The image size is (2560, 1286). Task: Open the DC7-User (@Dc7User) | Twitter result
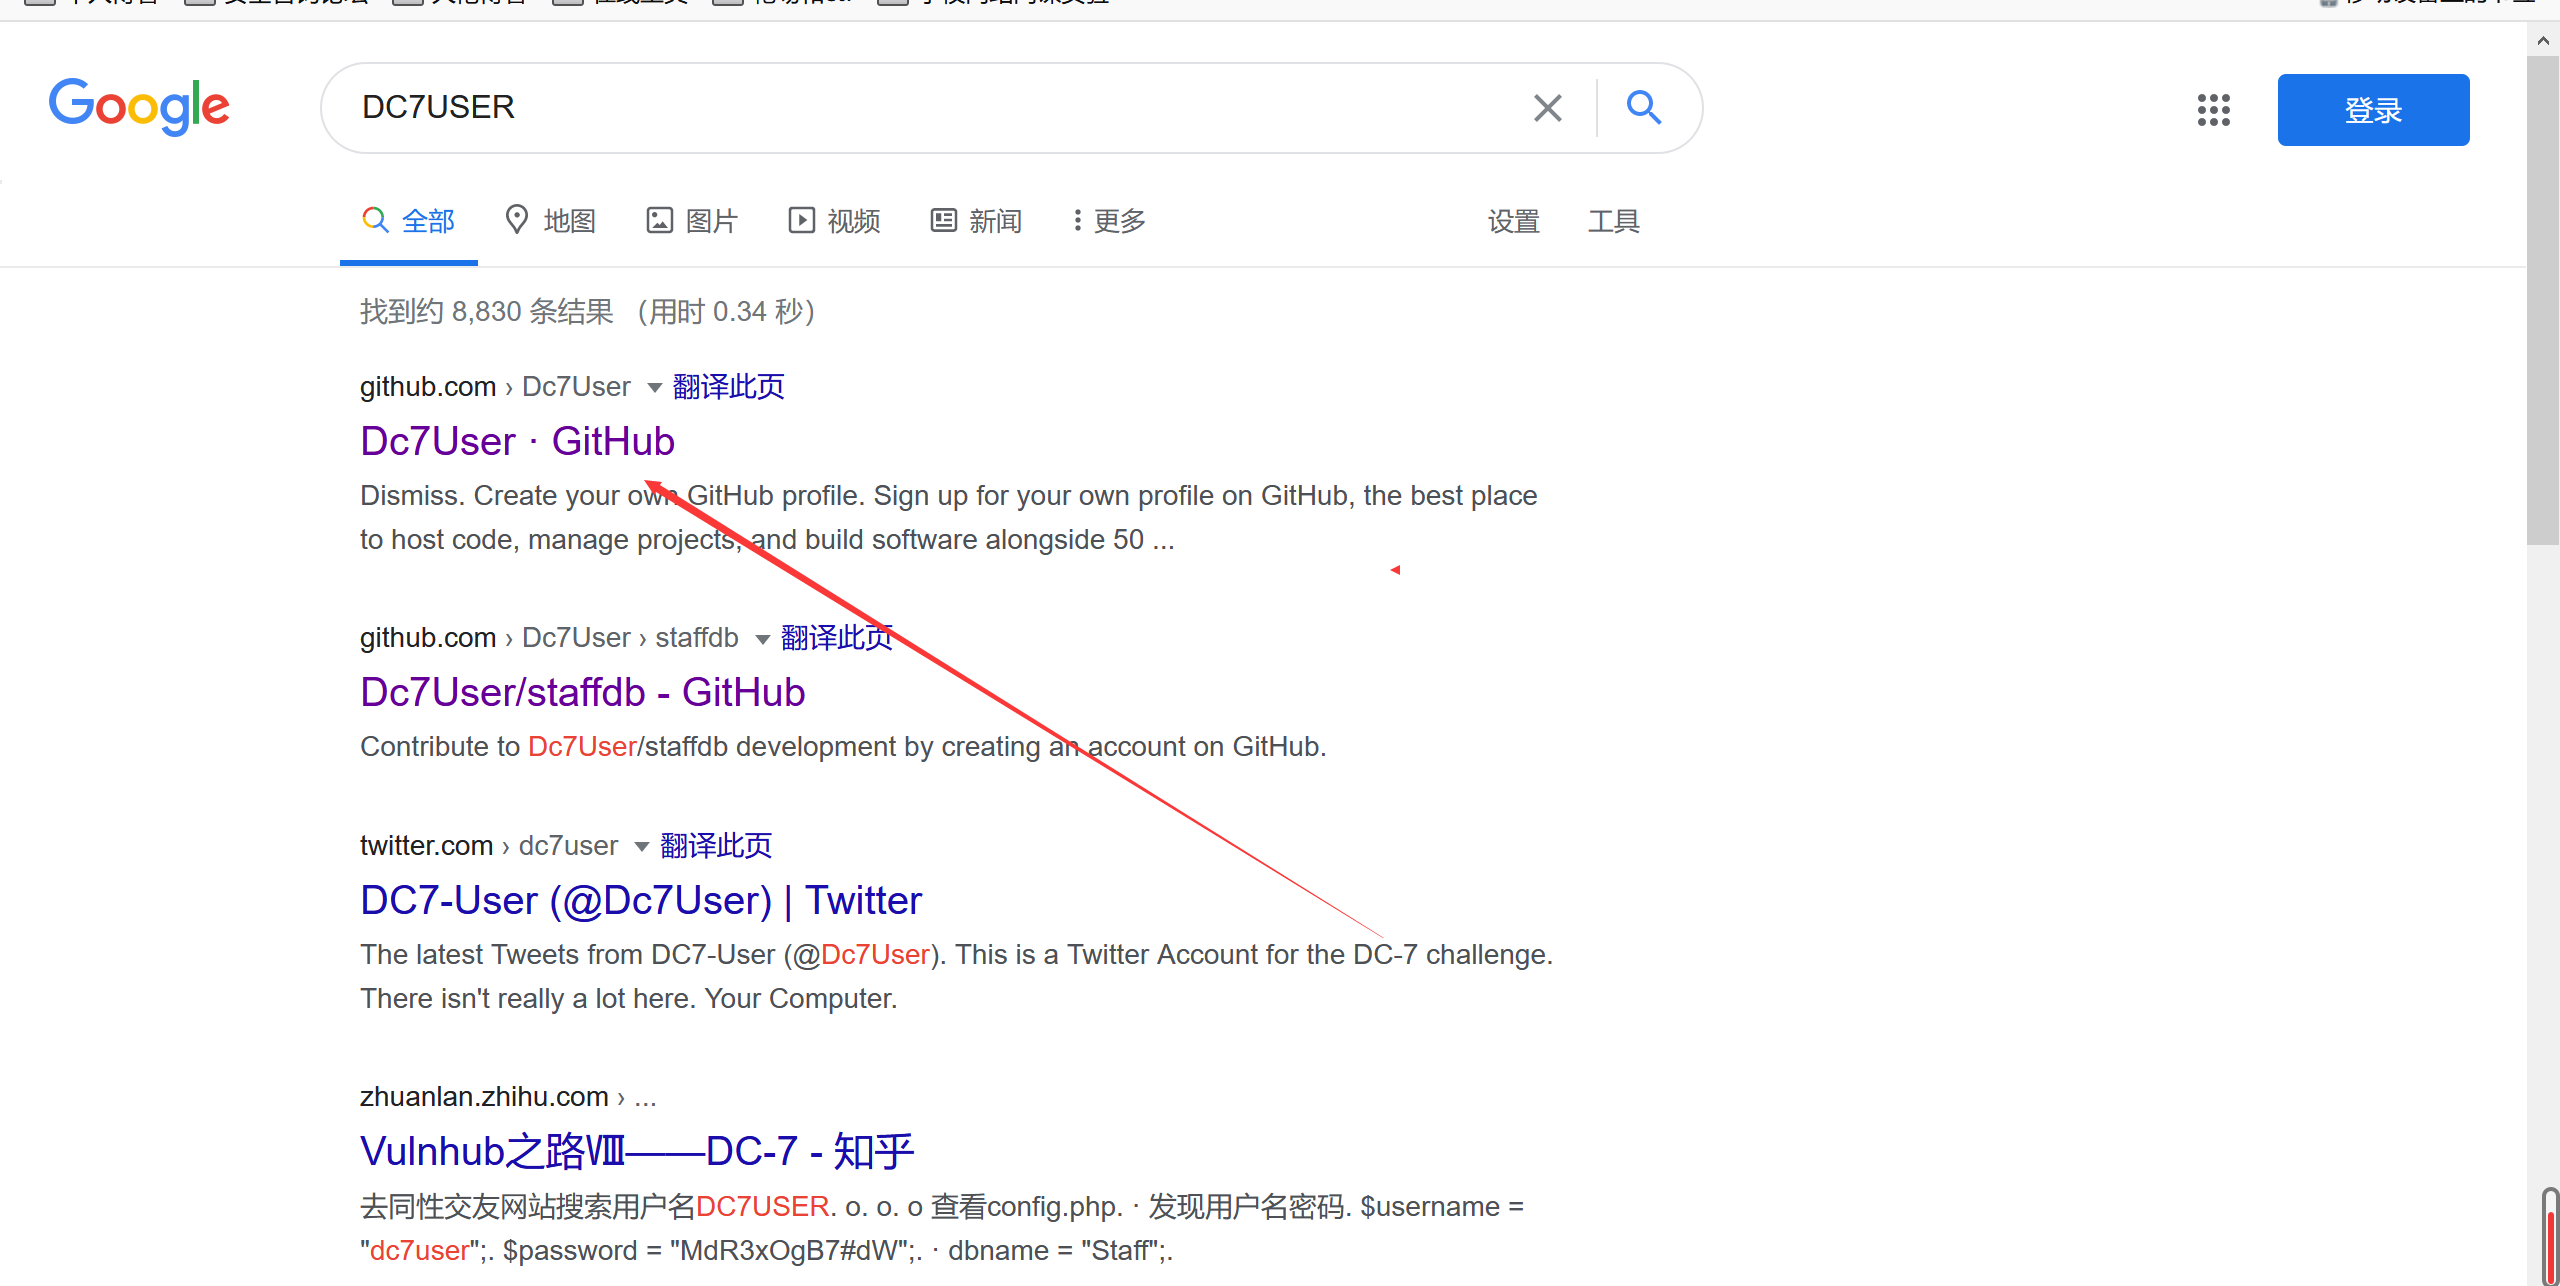[x=640, y=900]
